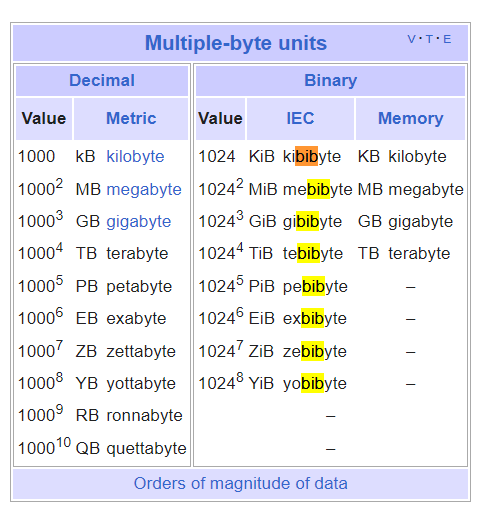Screen dimensions: 481x508
Task: Click the TiB abbreviation
Action: [261, 254]
